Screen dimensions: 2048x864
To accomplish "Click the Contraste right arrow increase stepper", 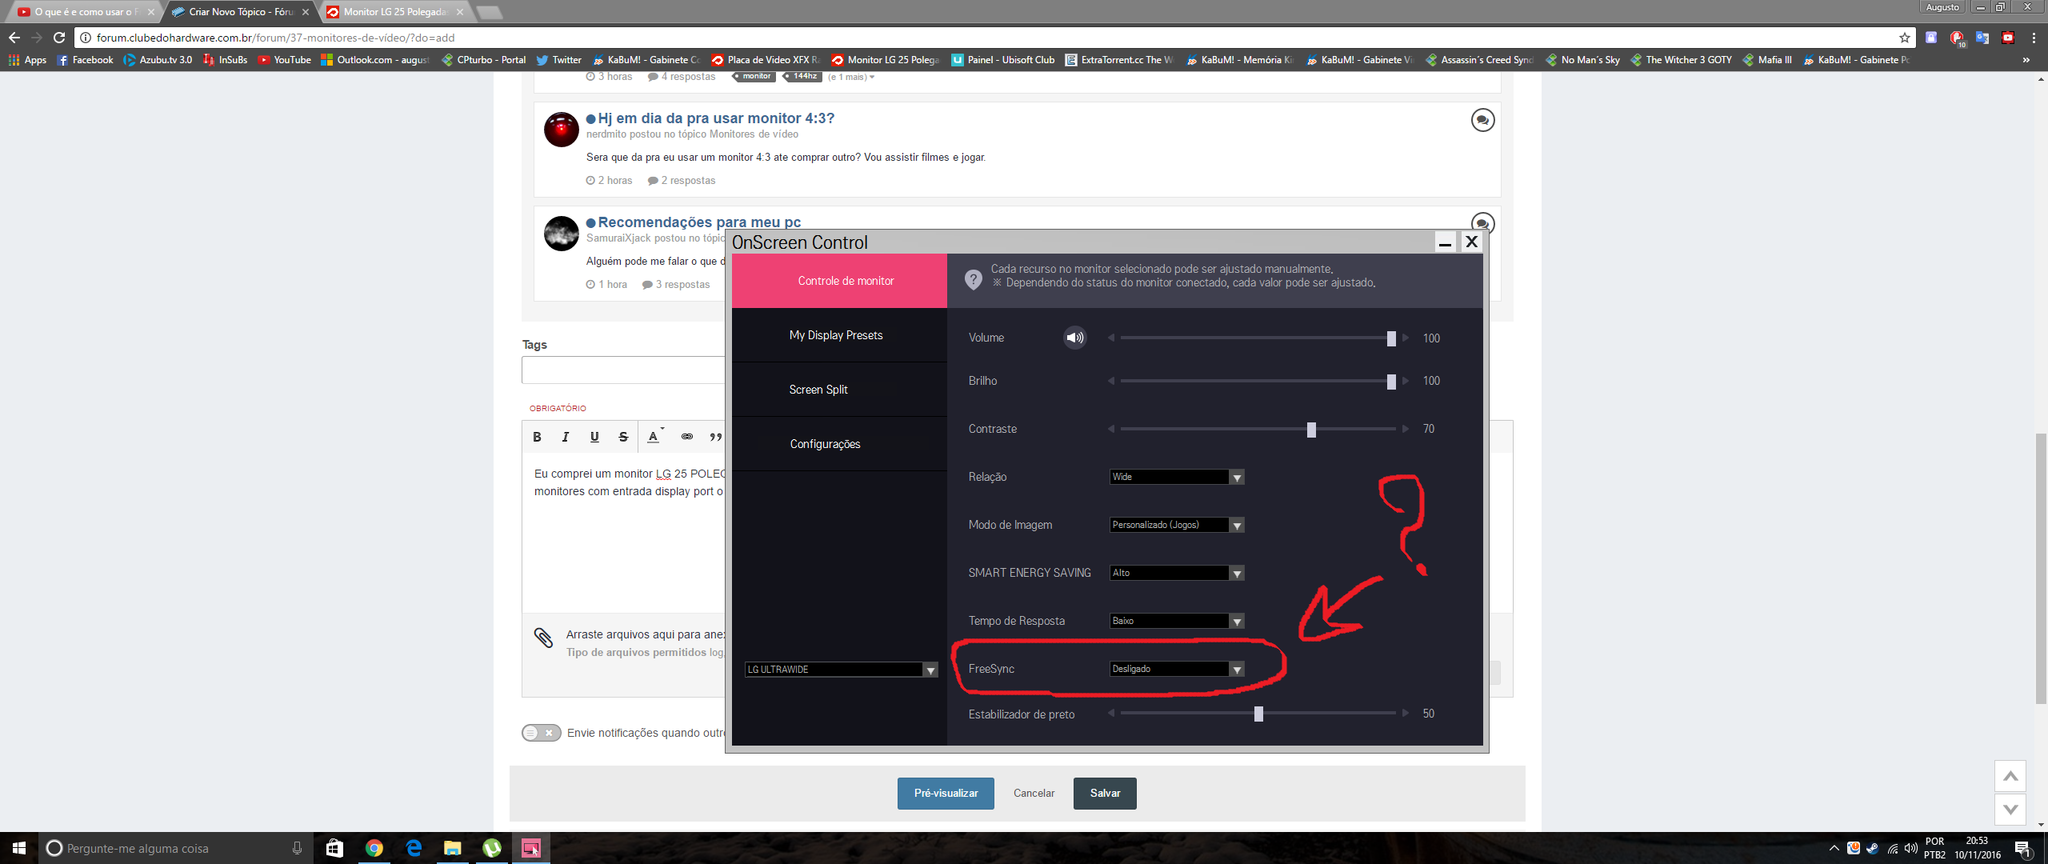I will pyautogui.click(x=1405, y=429).
